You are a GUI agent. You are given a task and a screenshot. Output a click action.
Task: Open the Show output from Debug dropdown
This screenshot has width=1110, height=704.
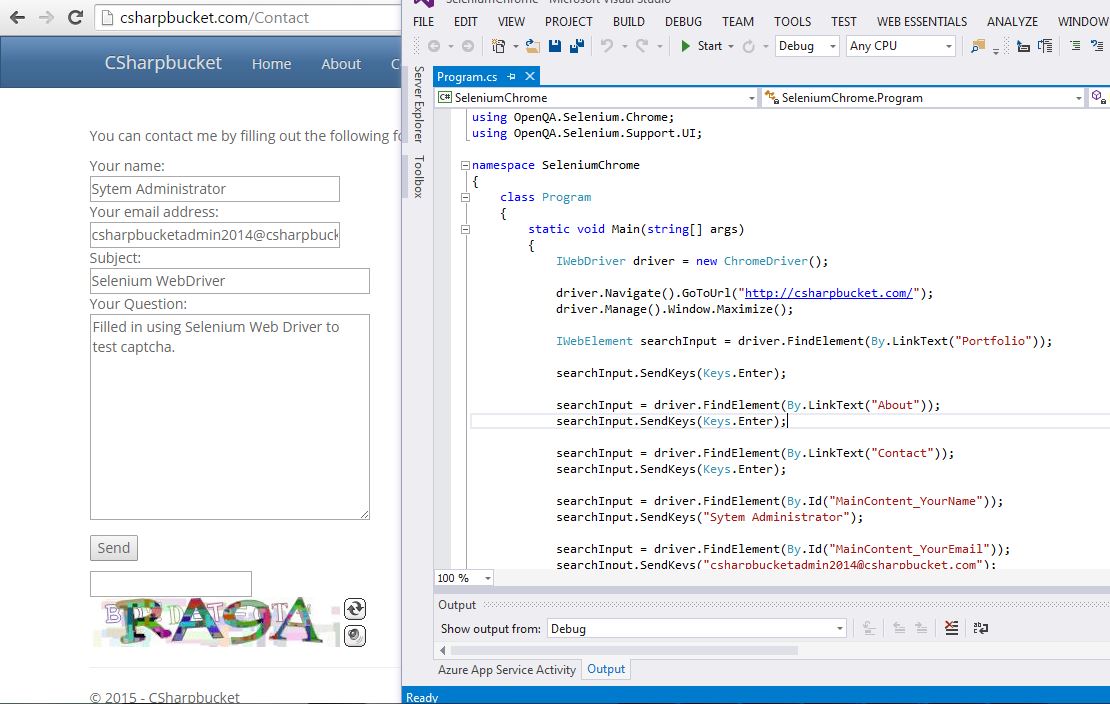click(697, 628)
